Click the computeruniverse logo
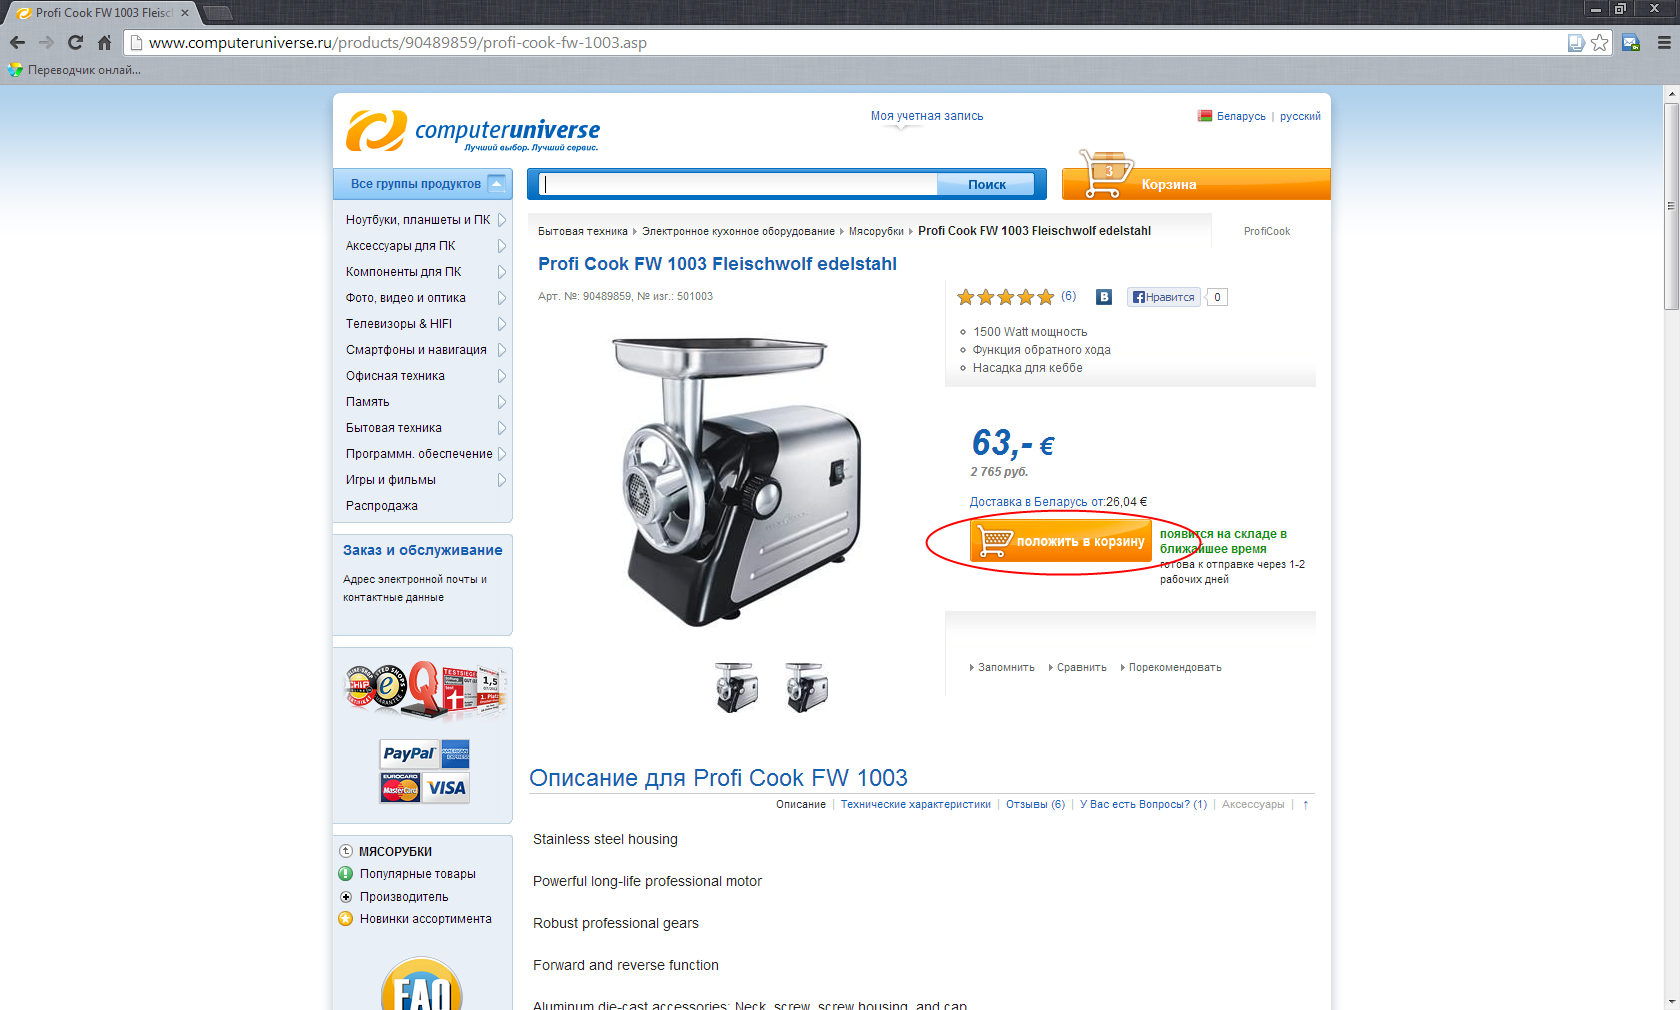This screenshot has width=1680, height=1010. click(473, 131)
